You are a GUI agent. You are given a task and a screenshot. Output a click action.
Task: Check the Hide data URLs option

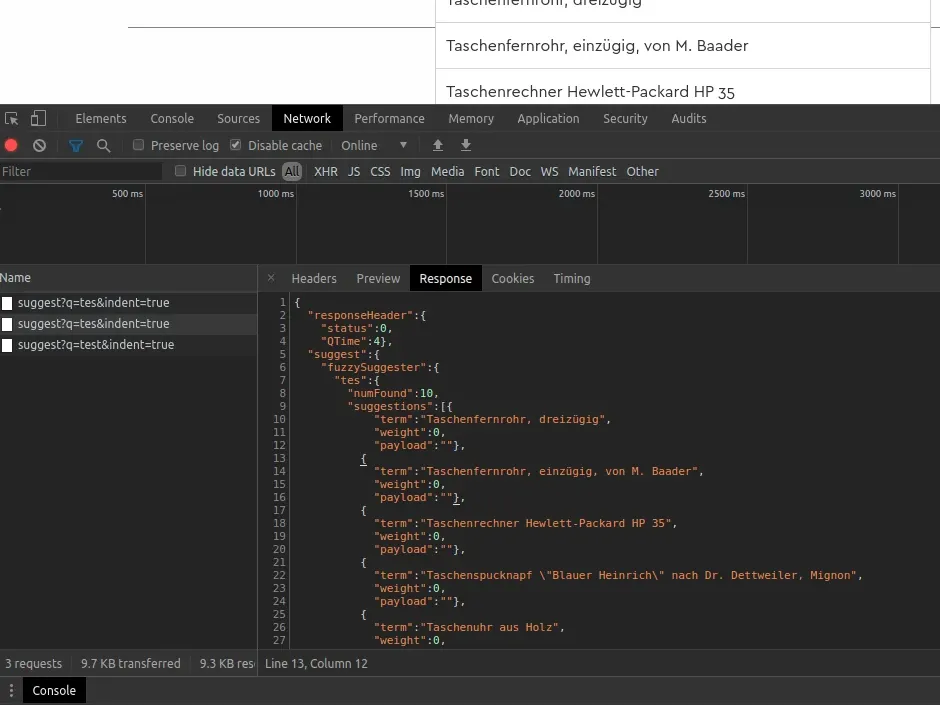pos(180,171)
